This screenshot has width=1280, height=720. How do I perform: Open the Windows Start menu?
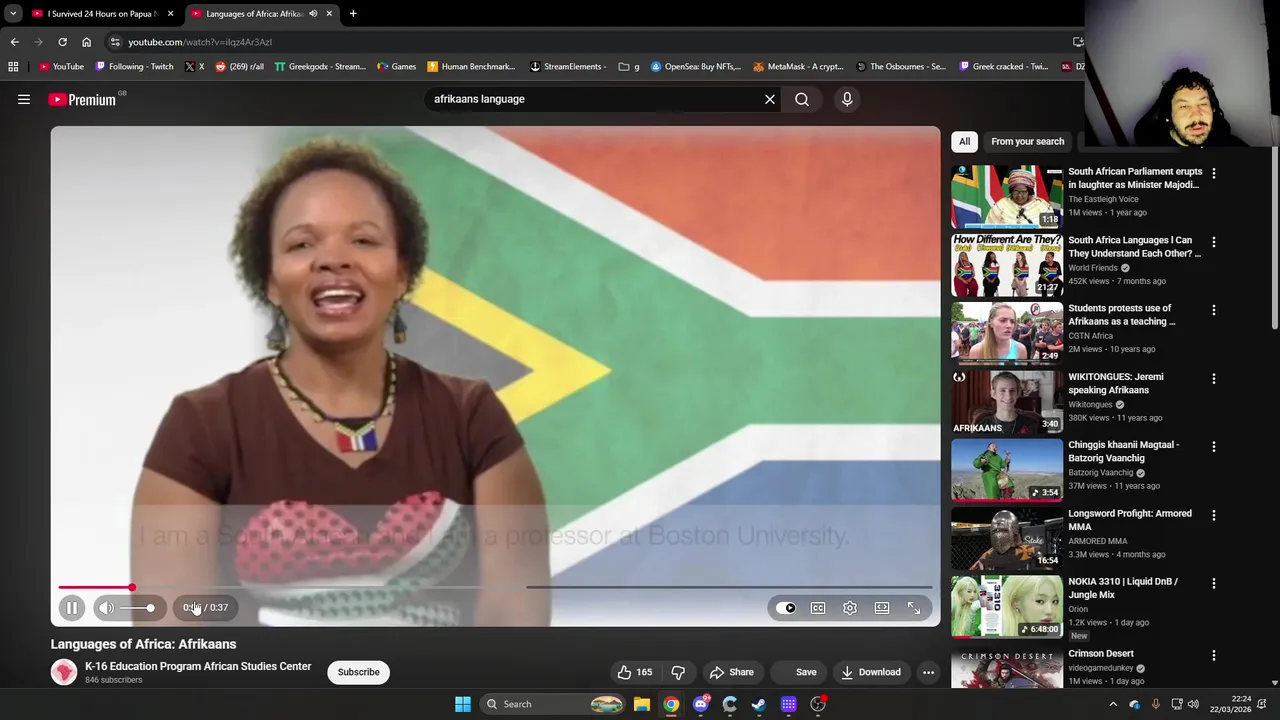(463, 704)
